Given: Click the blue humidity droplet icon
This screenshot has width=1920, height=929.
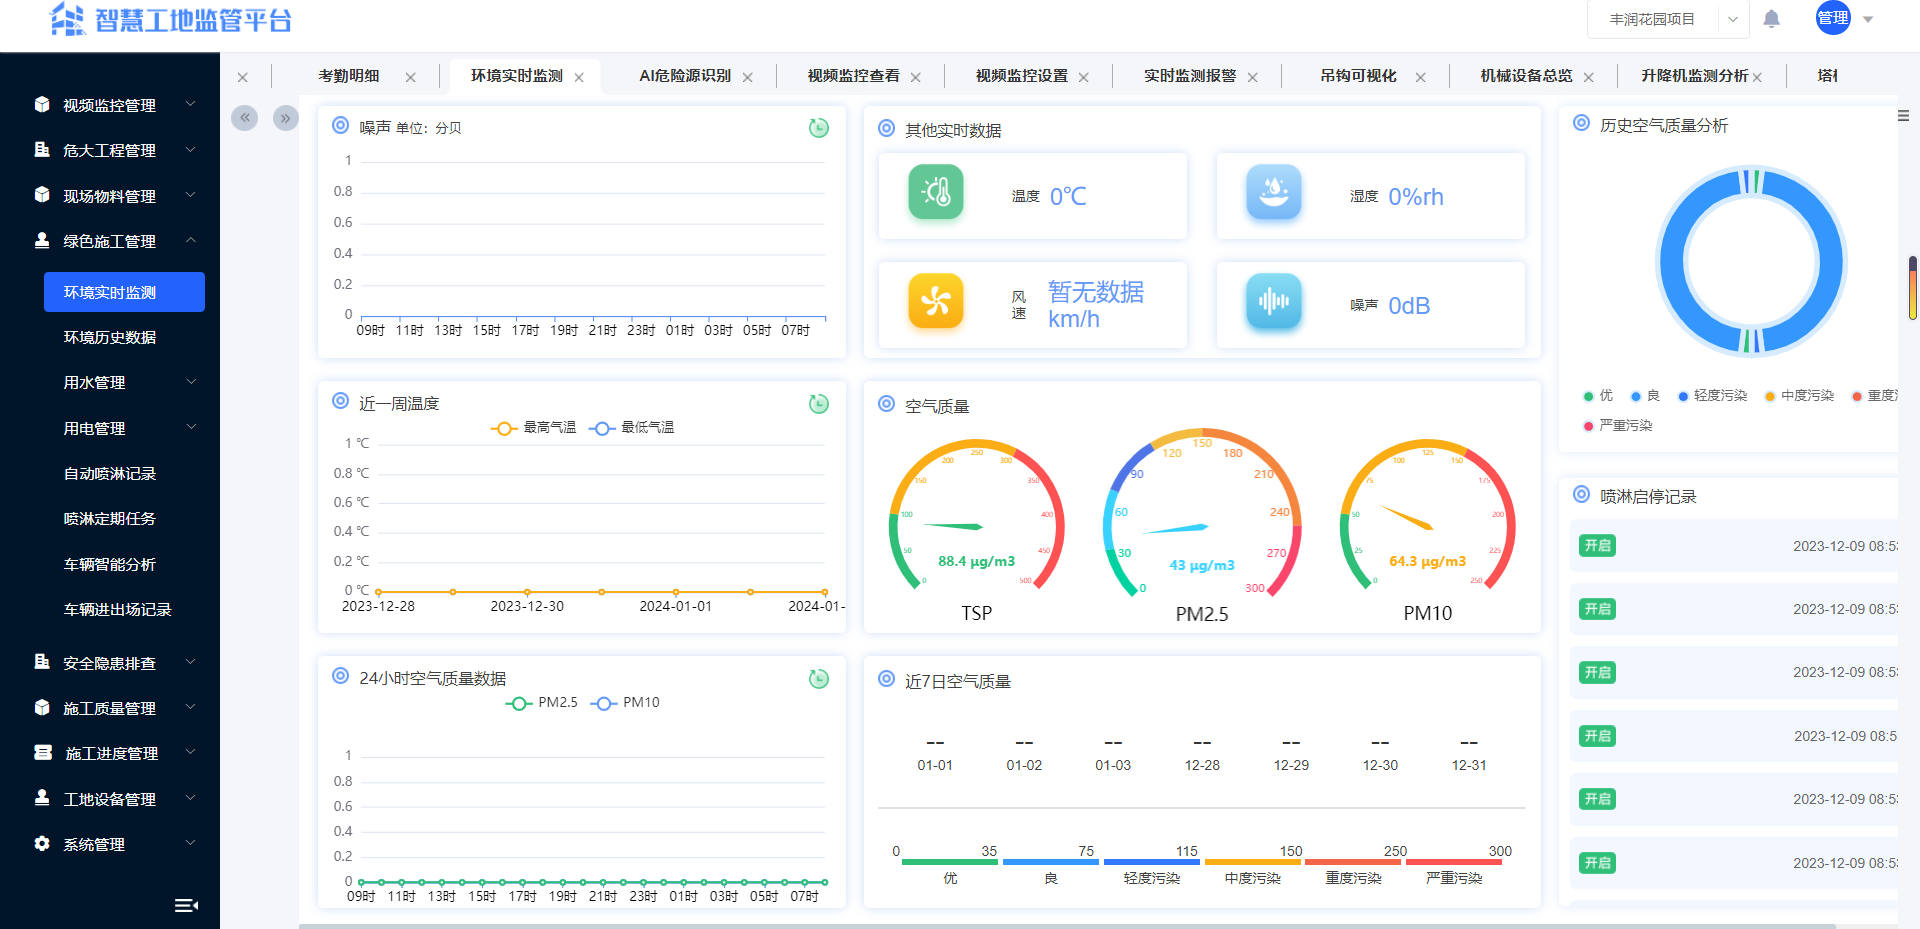Looking at the screenshot, I should [x=1274, y=192].
